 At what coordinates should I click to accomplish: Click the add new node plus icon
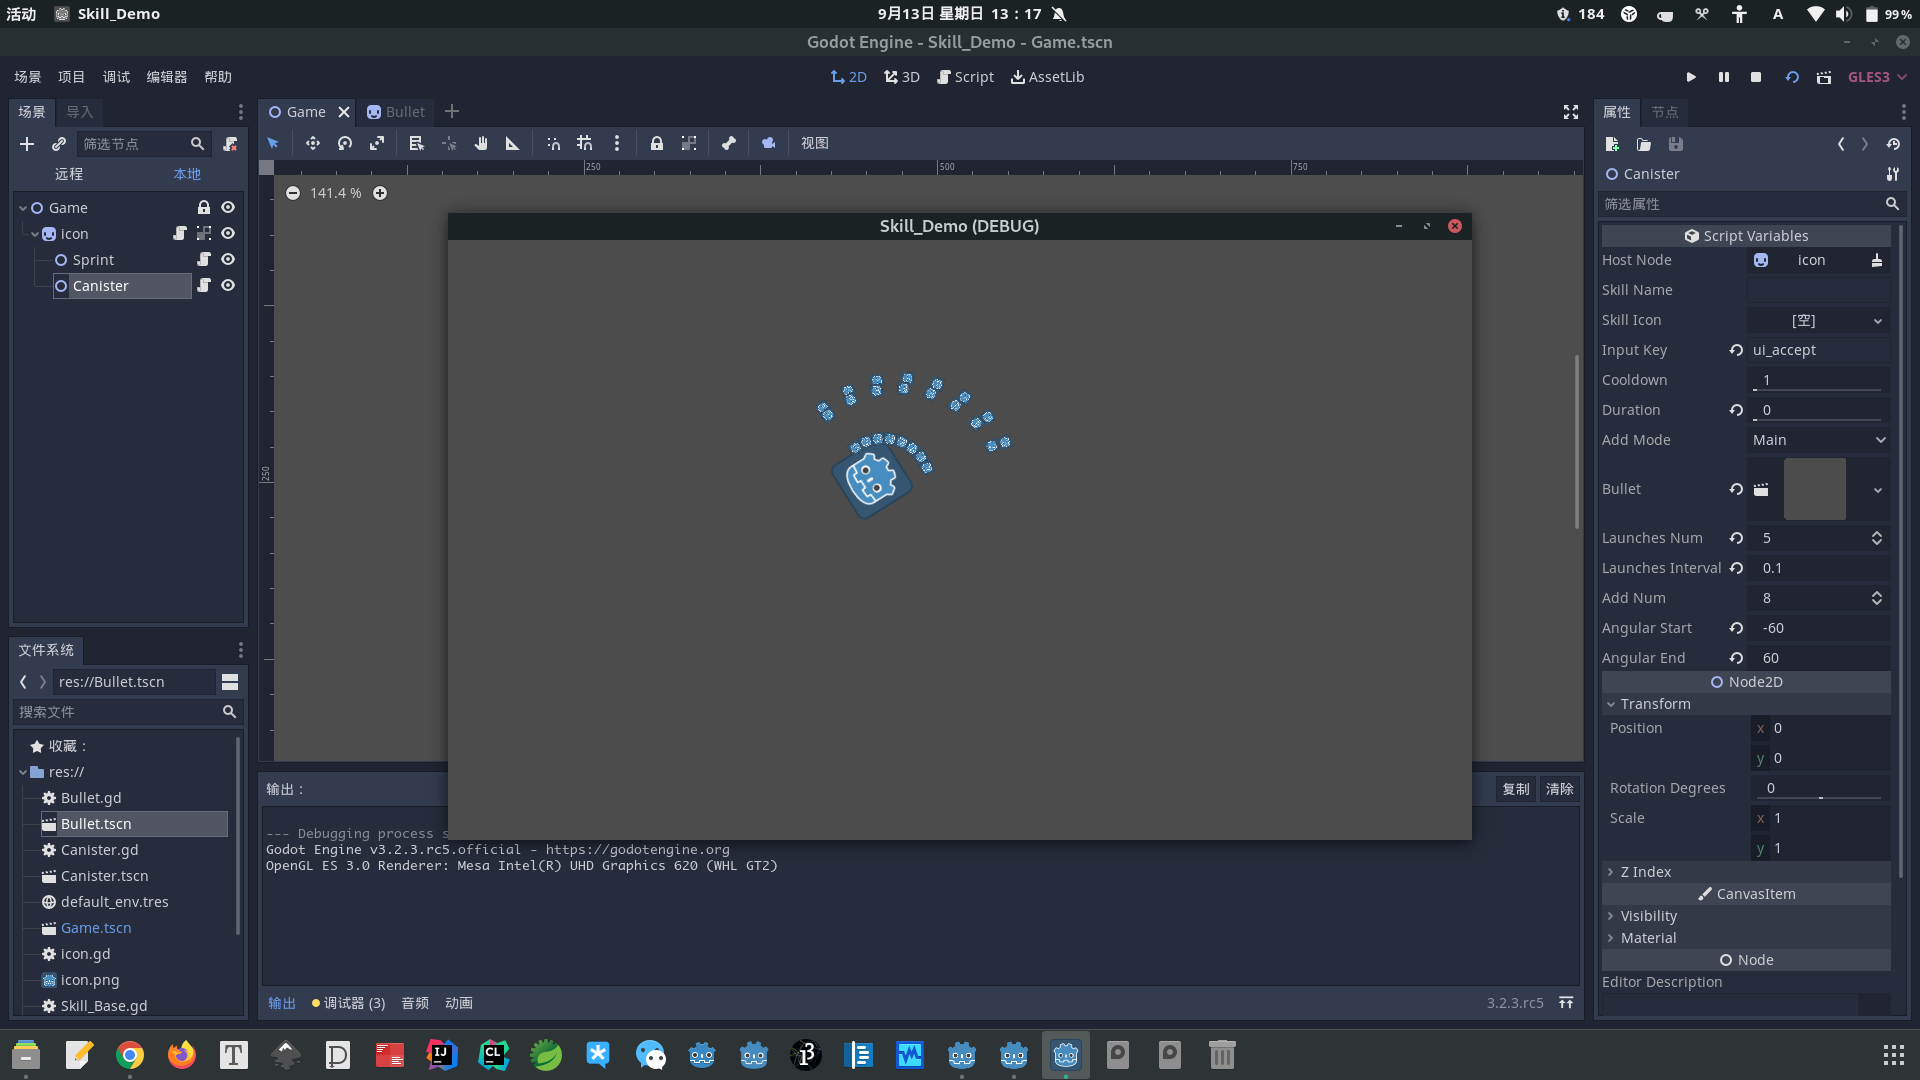pyautogui.click(x=27, y=144)
